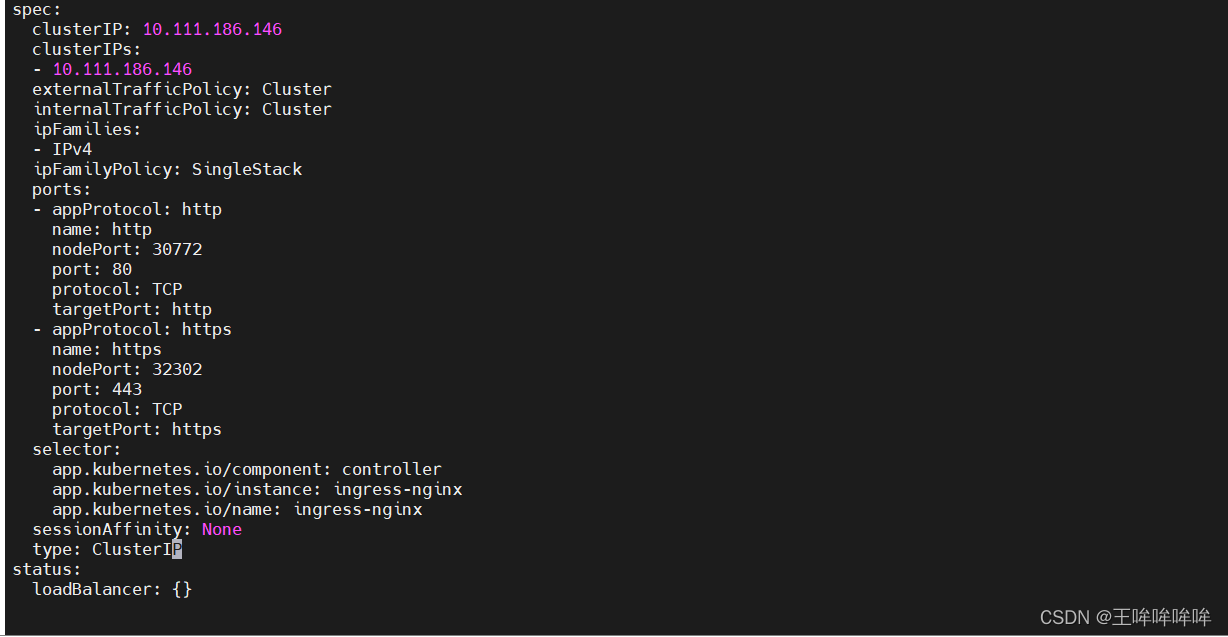
Task: Click the SingleStack ipFamilyPolicy value
Action: click(246, 169)
